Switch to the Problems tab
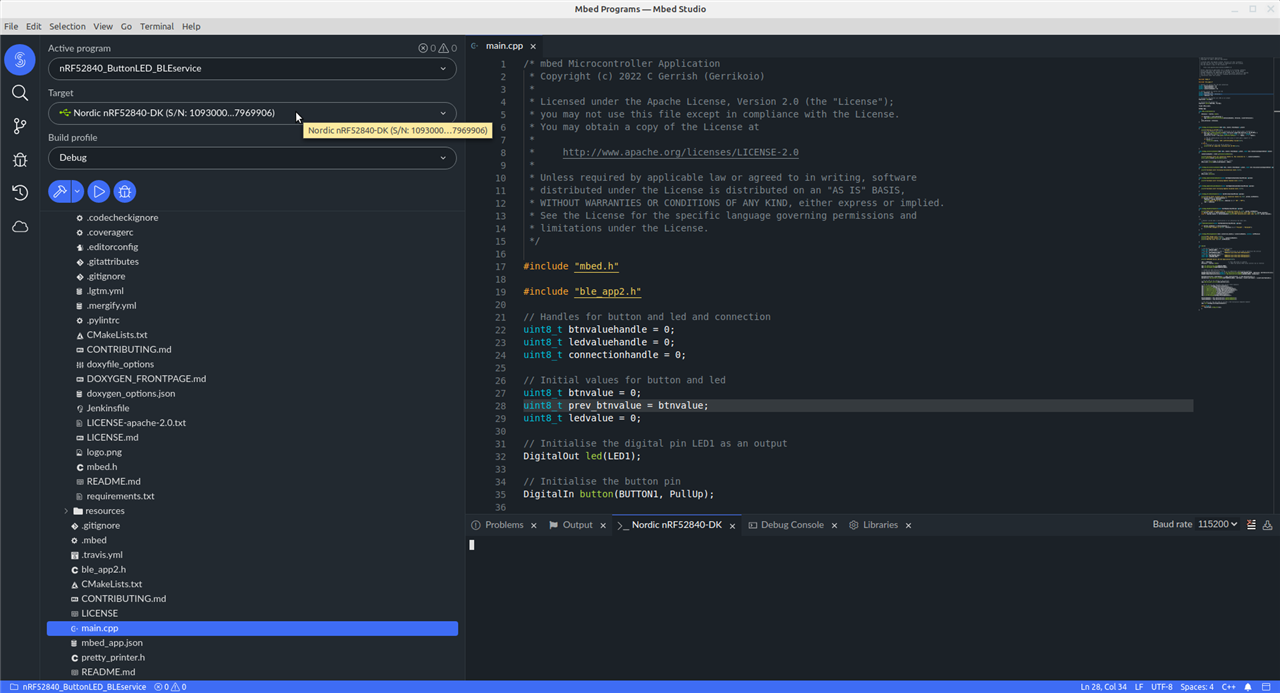This screenshot has width=1280, height=693. click(504, 525)
